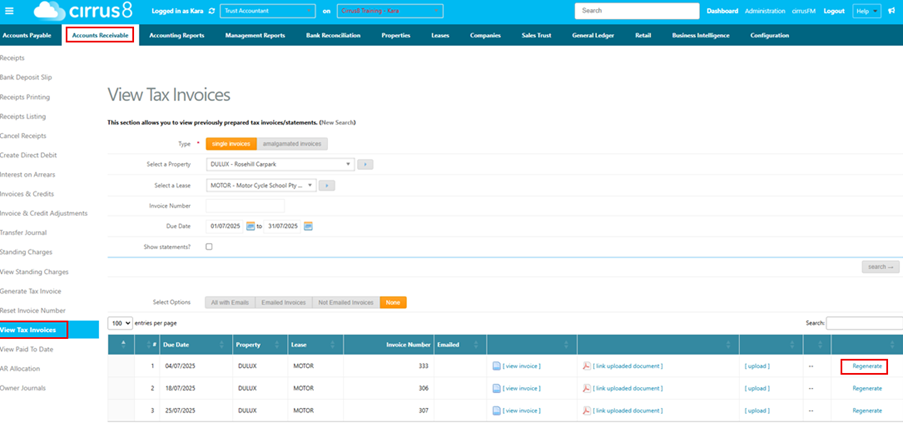The width and height of the screenshot is (903, 423).
Task: Toggle Show statements checkbox
Action: (209, 246)
